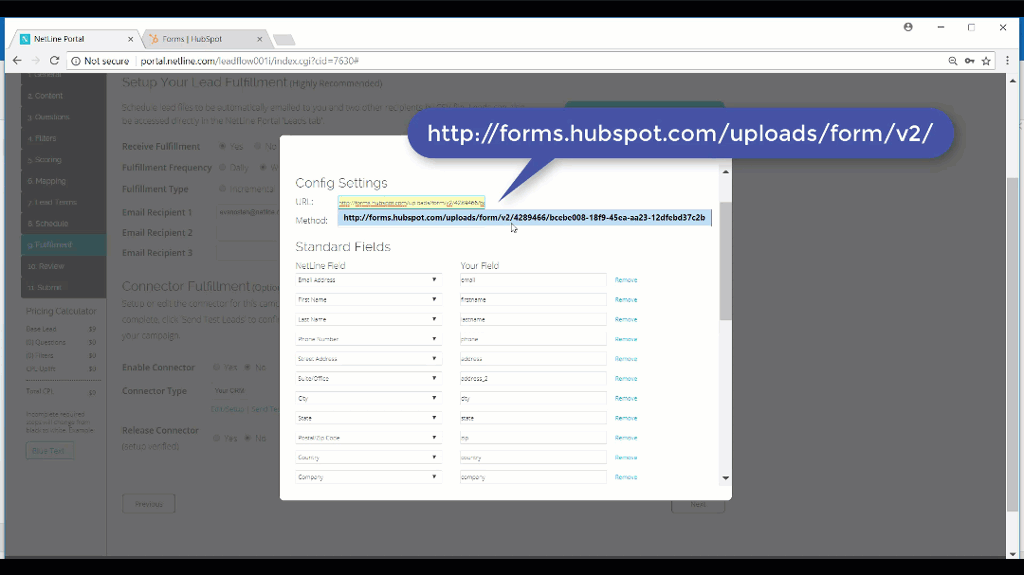Click the browser address bar URL
The height and width of the screenshot is (575, 1024).
(249, 61)
